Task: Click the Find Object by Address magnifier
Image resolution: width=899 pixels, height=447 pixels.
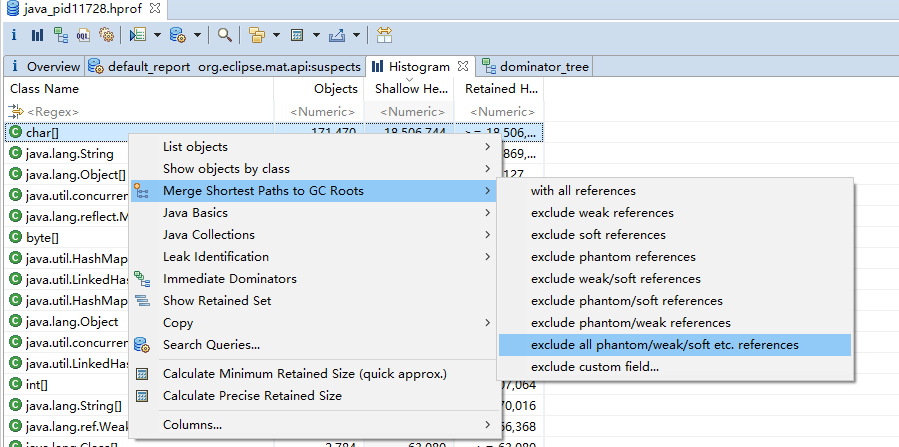Action: 225,36
